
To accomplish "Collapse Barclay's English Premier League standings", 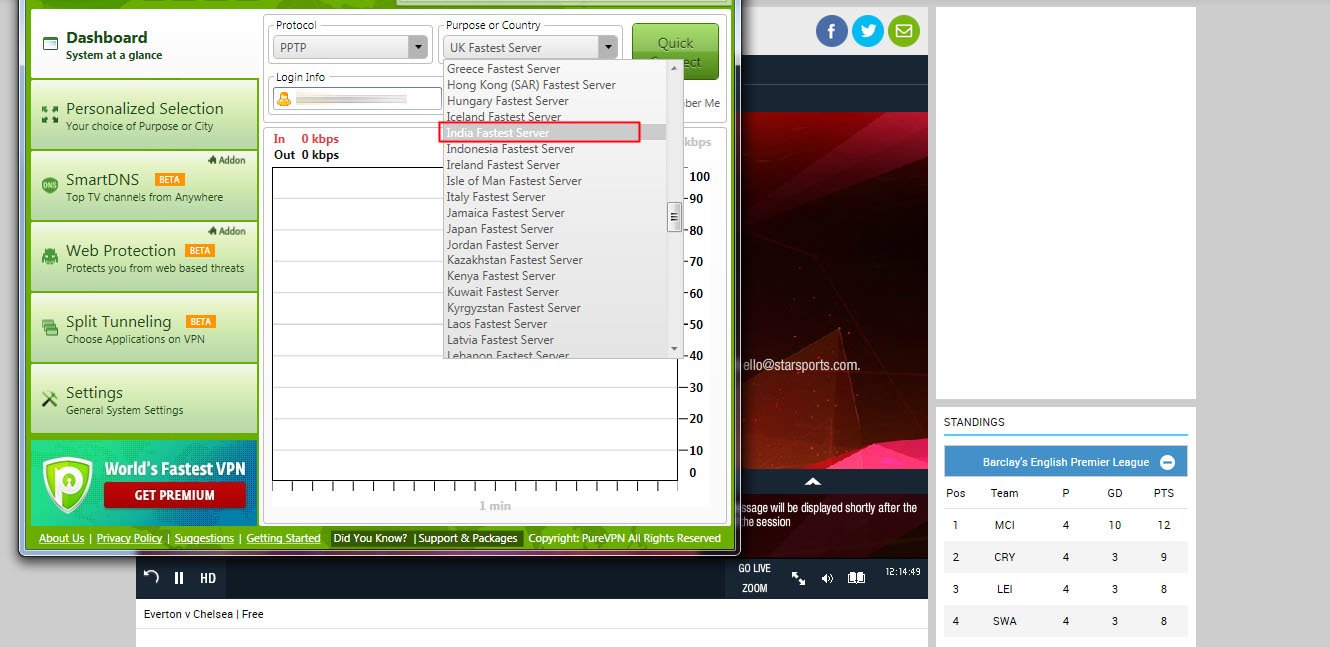I will [x=1167, y=462].
